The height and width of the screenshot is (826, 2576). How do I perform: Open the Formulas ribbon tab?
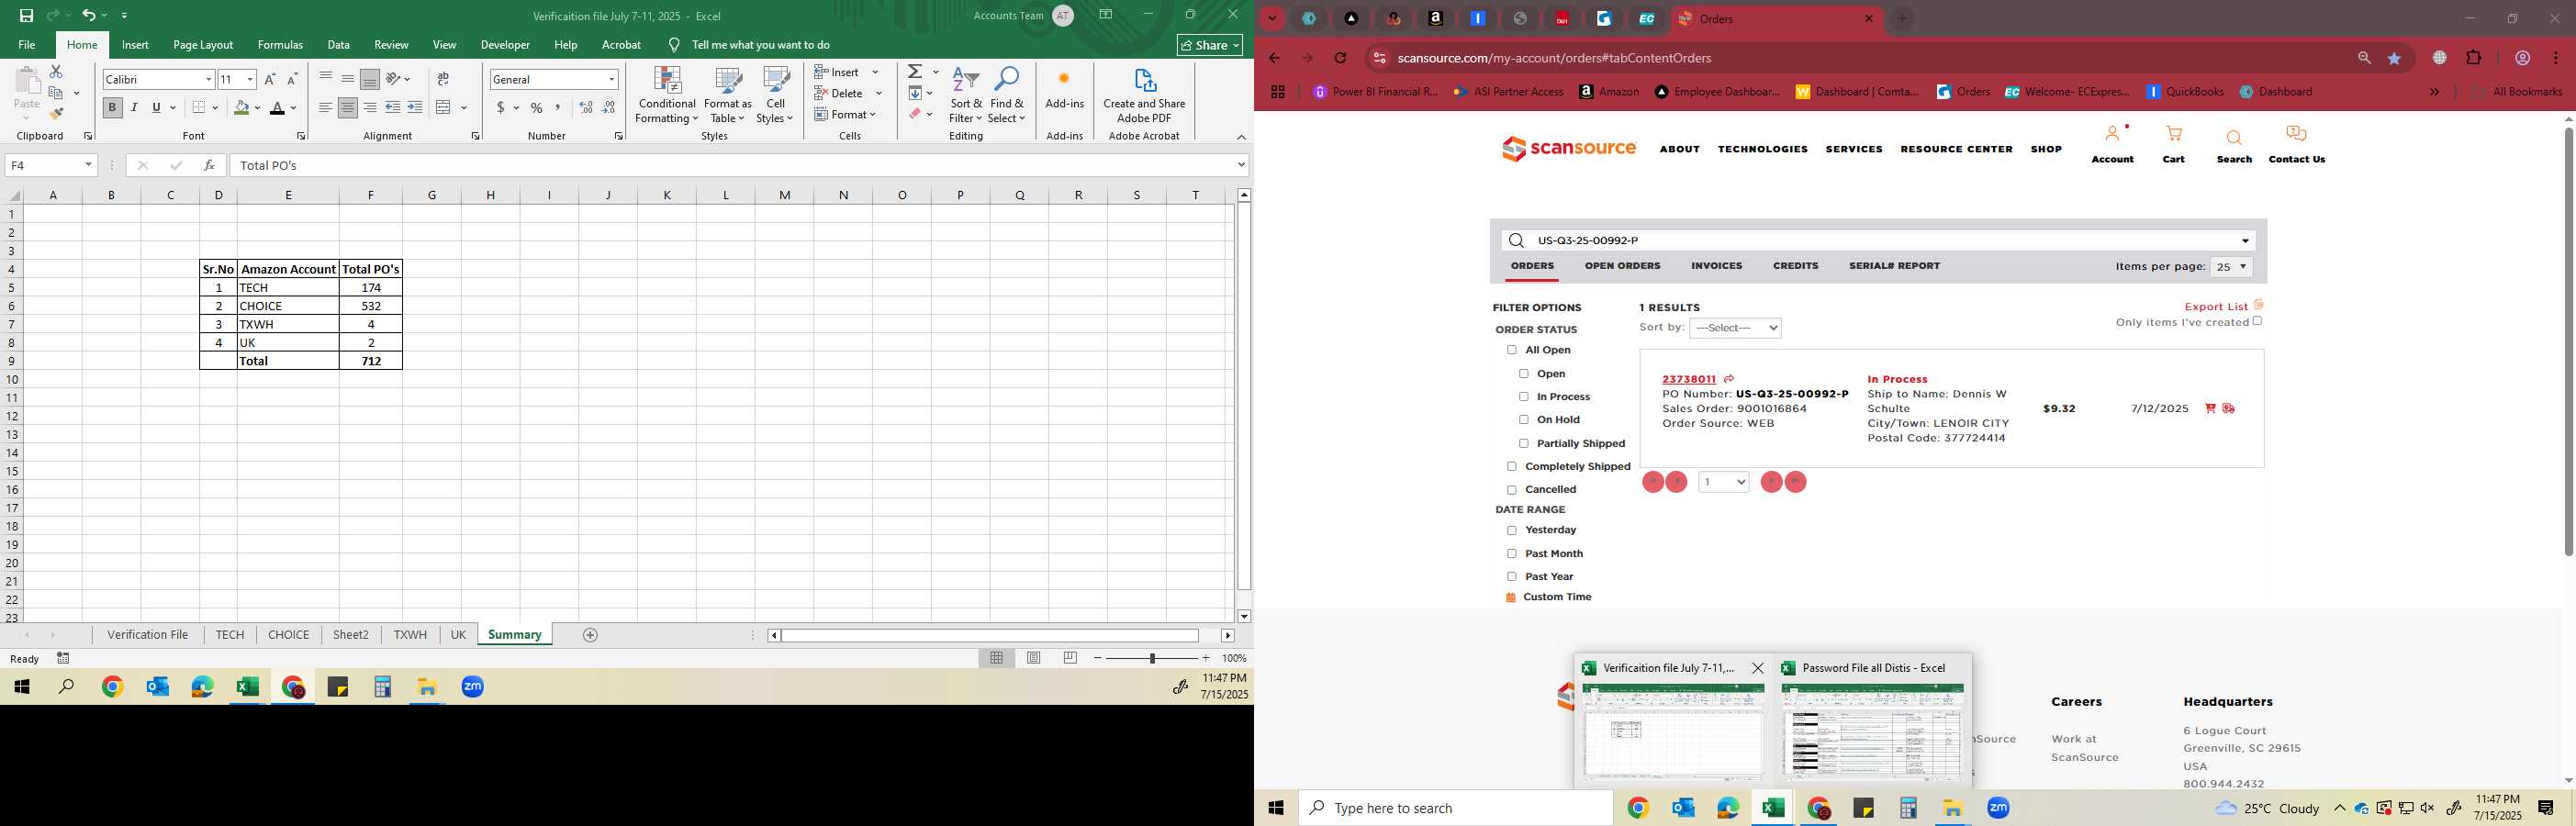tap(280, 45)
